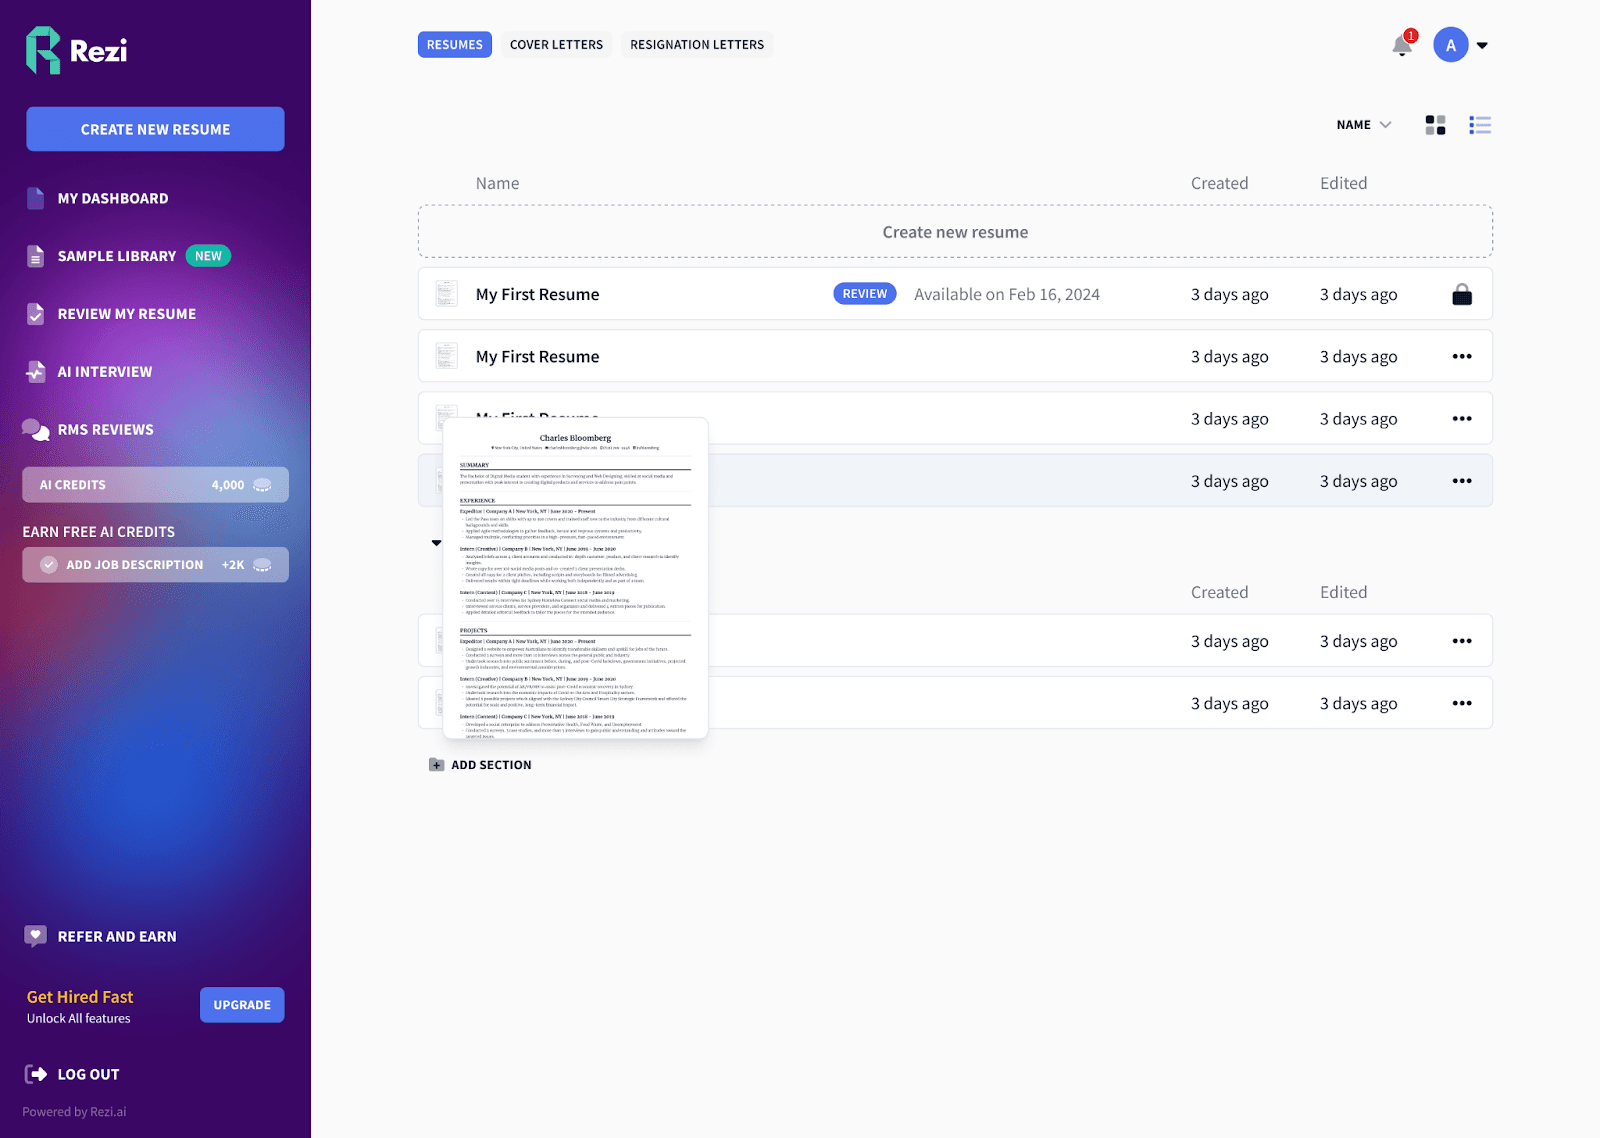Click the RMS Reviews chat bubbles icon
Image resolution: width=1600 pixels, height=1138 pixels.
(36, 430)
